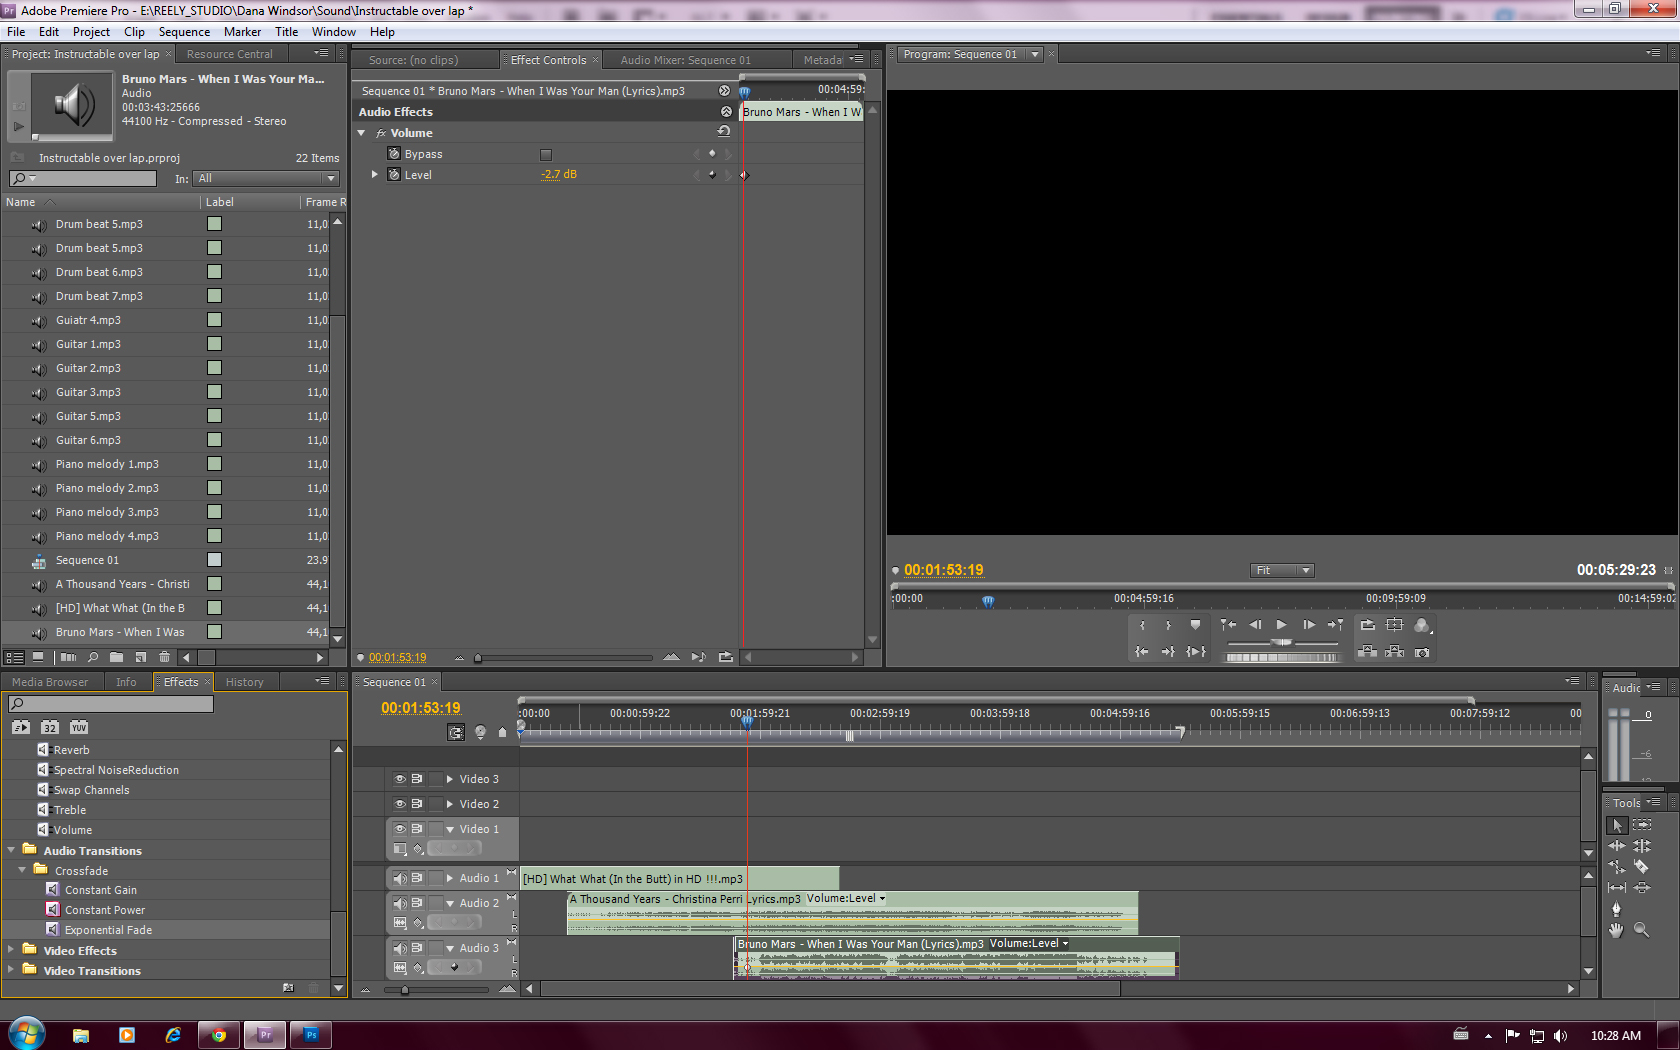Click Loop button in Program monitor
The height and width of the screenshot is (1050, 1680).
1367,625
